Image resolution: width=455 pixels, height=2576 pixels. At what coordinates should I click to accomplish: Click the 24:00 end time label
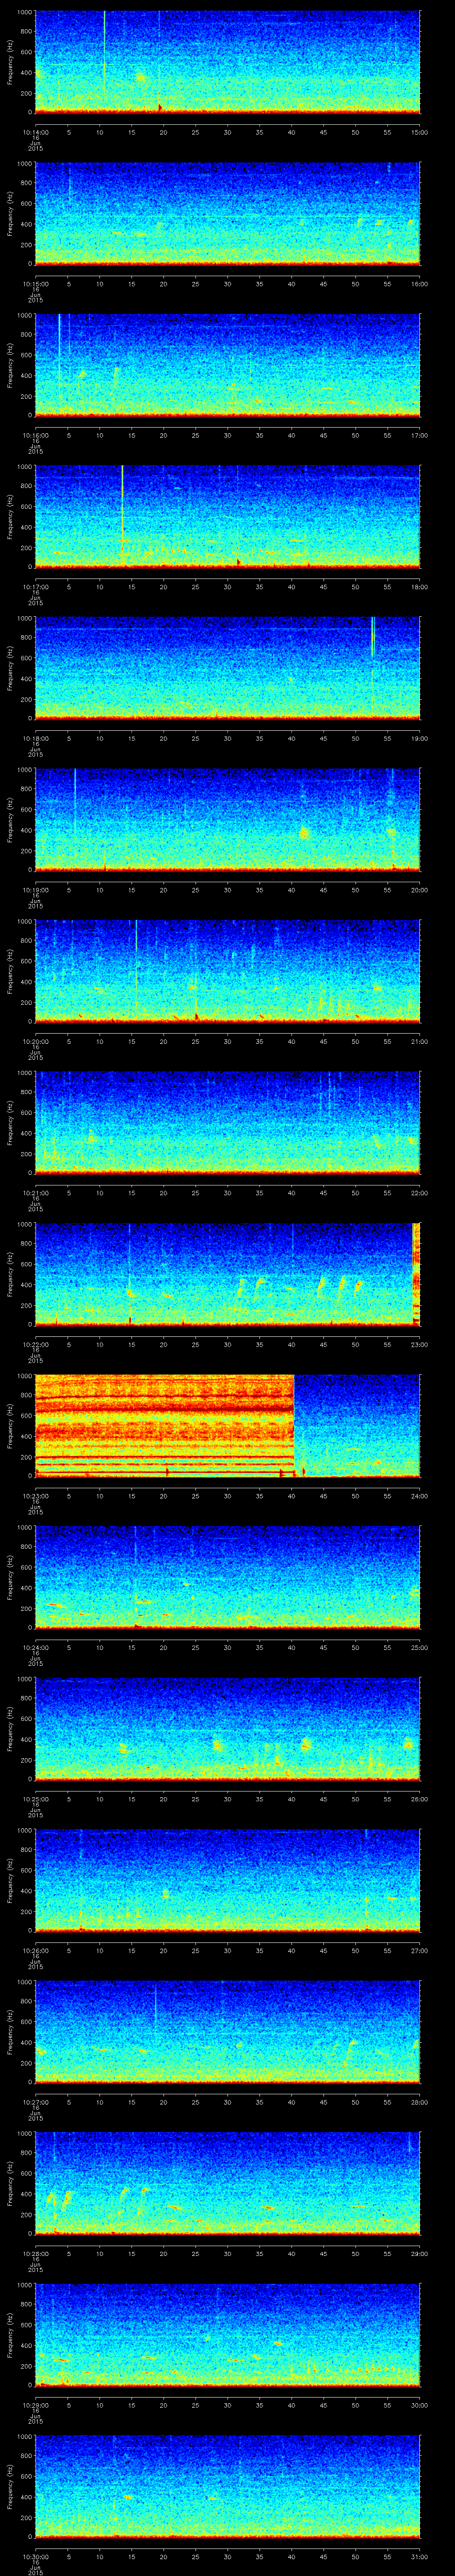pyautogui.click(x=420, y=1496)
